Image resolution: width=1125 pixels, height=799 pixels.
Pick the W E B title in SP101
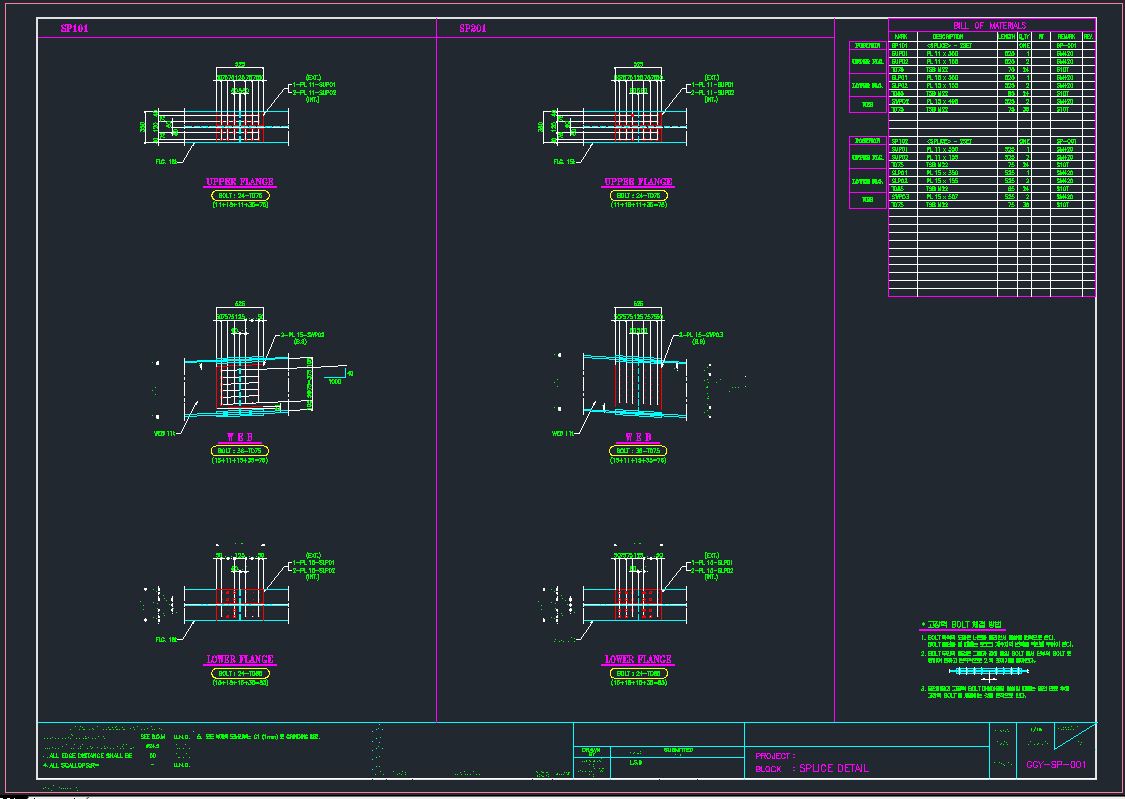tap(240, 437)
